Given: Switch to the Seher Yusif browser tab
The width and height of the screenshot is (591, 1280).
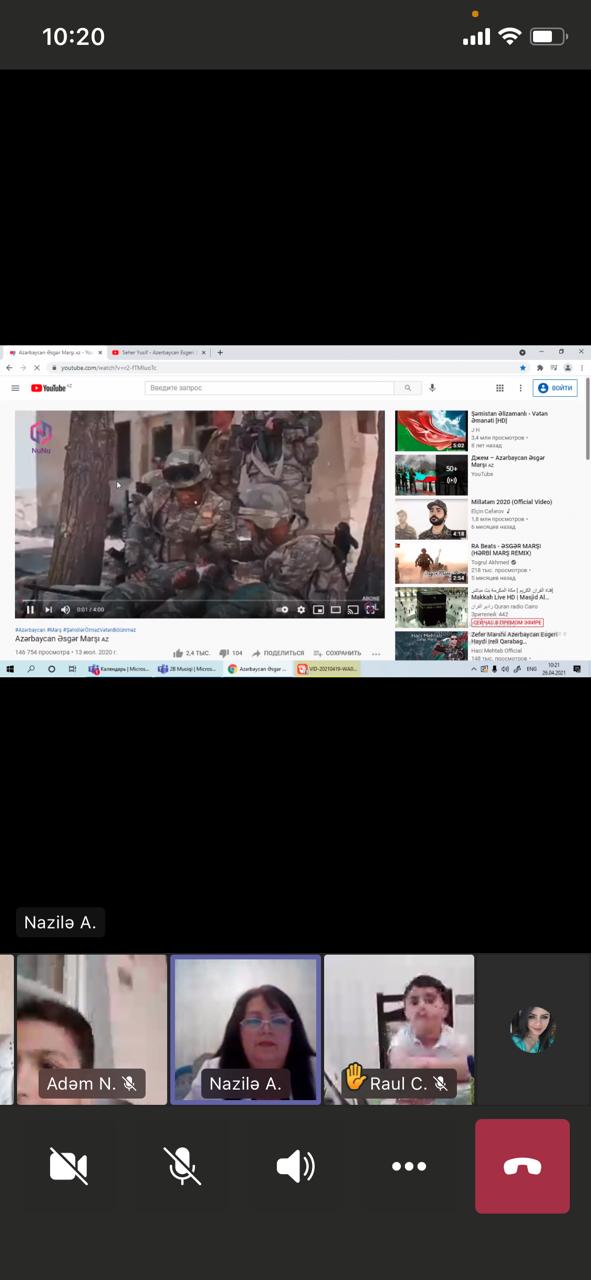Looking at the screenshot, I should (x=154, y=352).
